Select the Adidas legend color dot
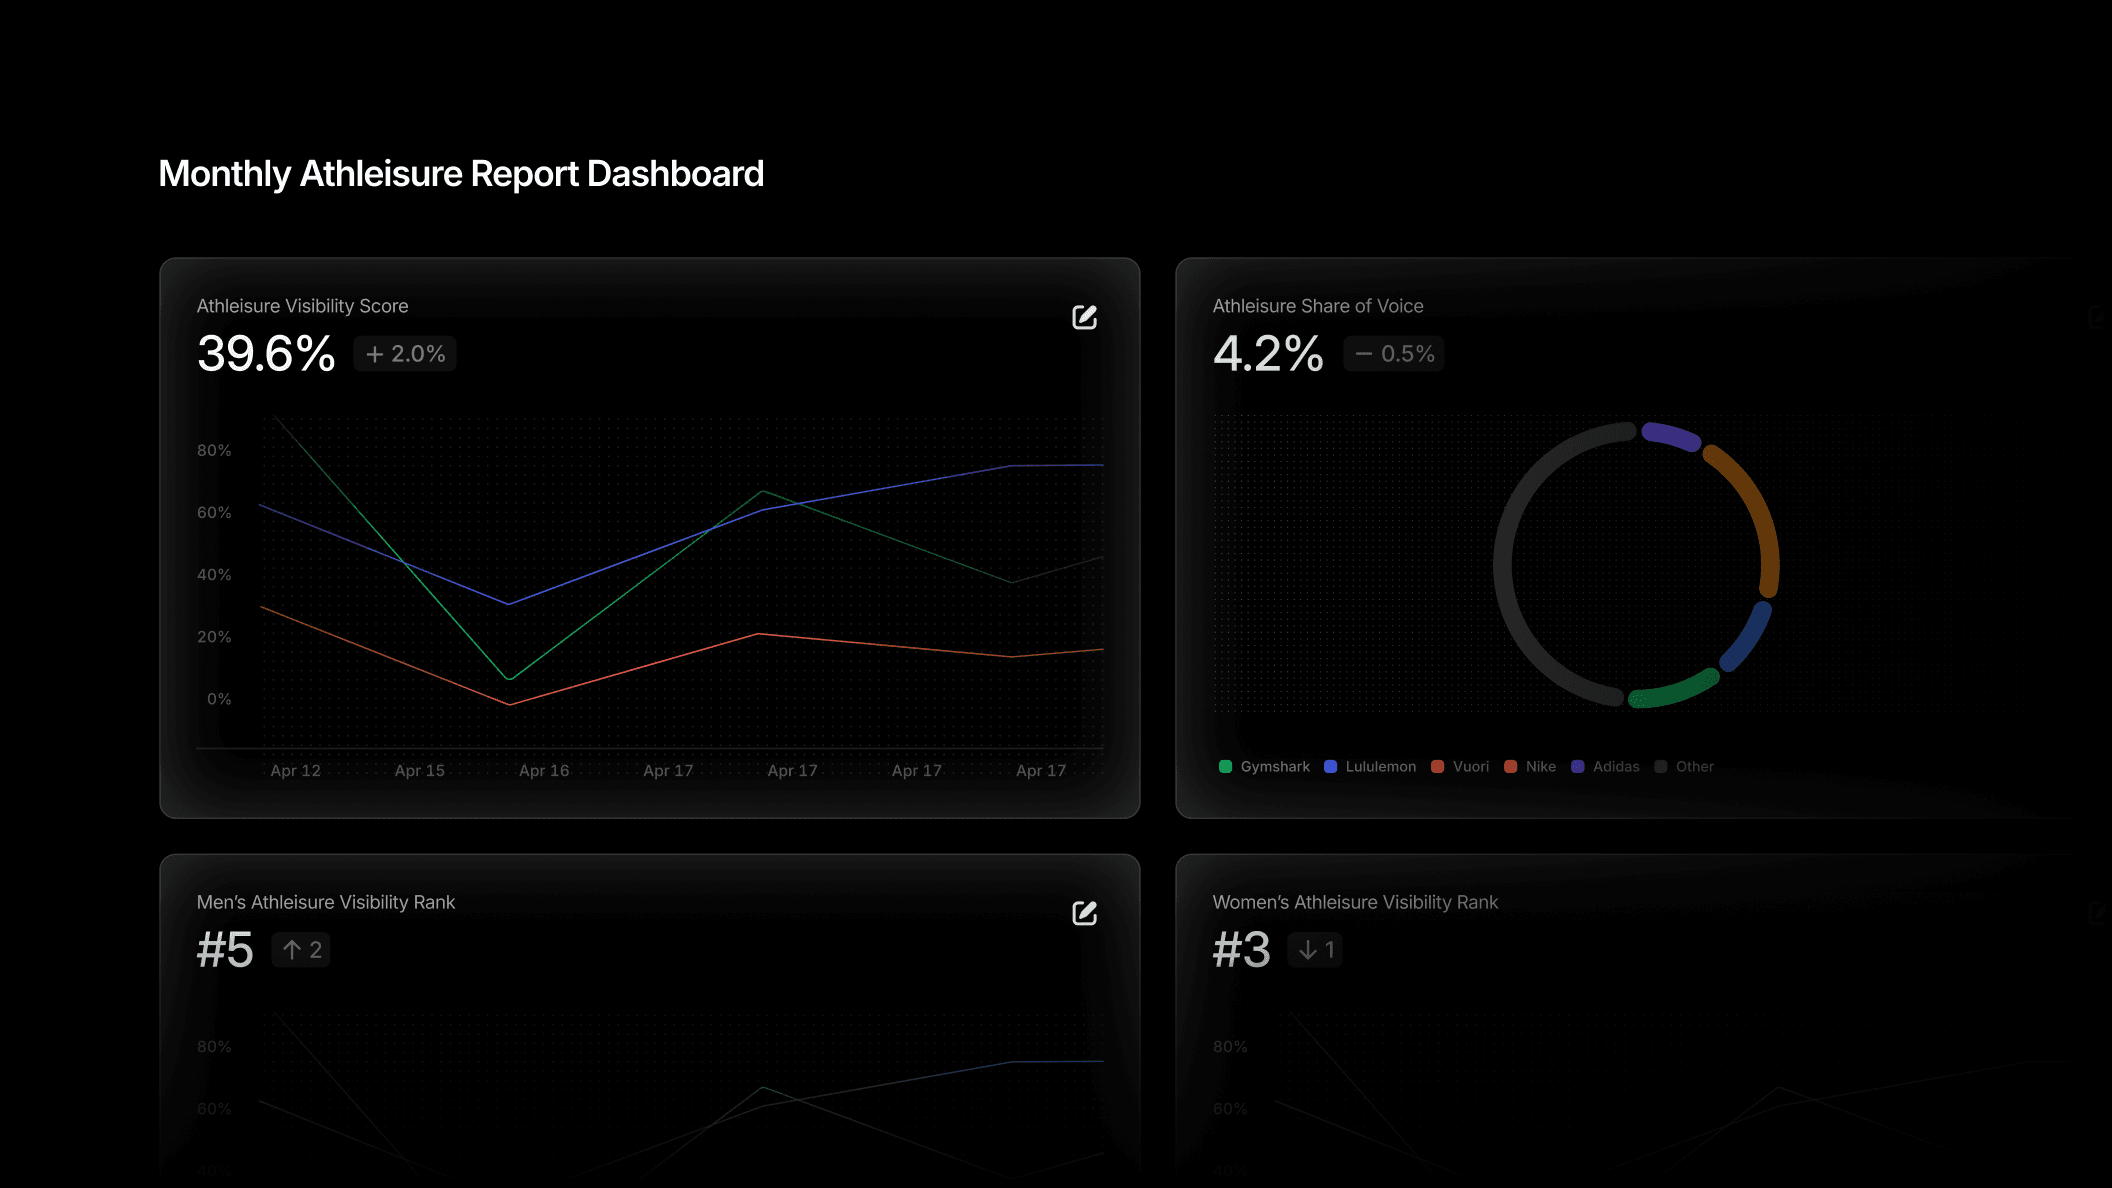Image resolution: width=2112 pixels, height=1188 pixels. coord(1578,766)
